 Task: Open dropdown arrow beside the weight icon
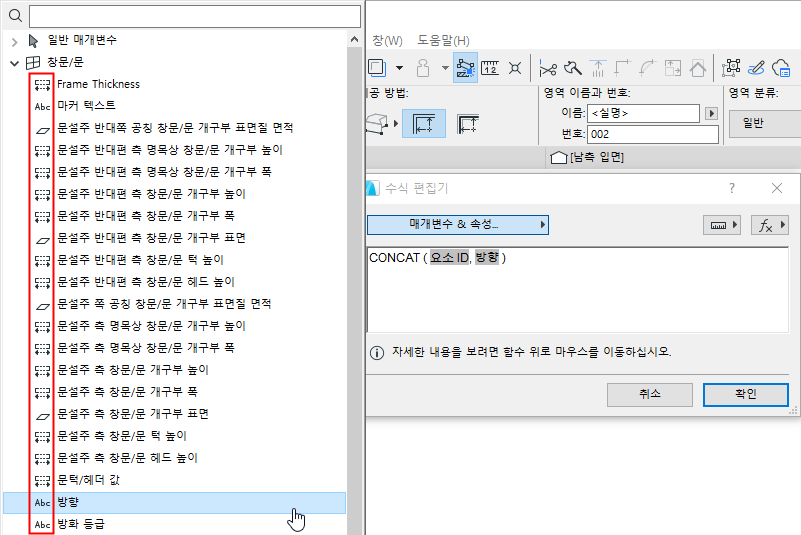pyautogui.click(x=445, y=68)
